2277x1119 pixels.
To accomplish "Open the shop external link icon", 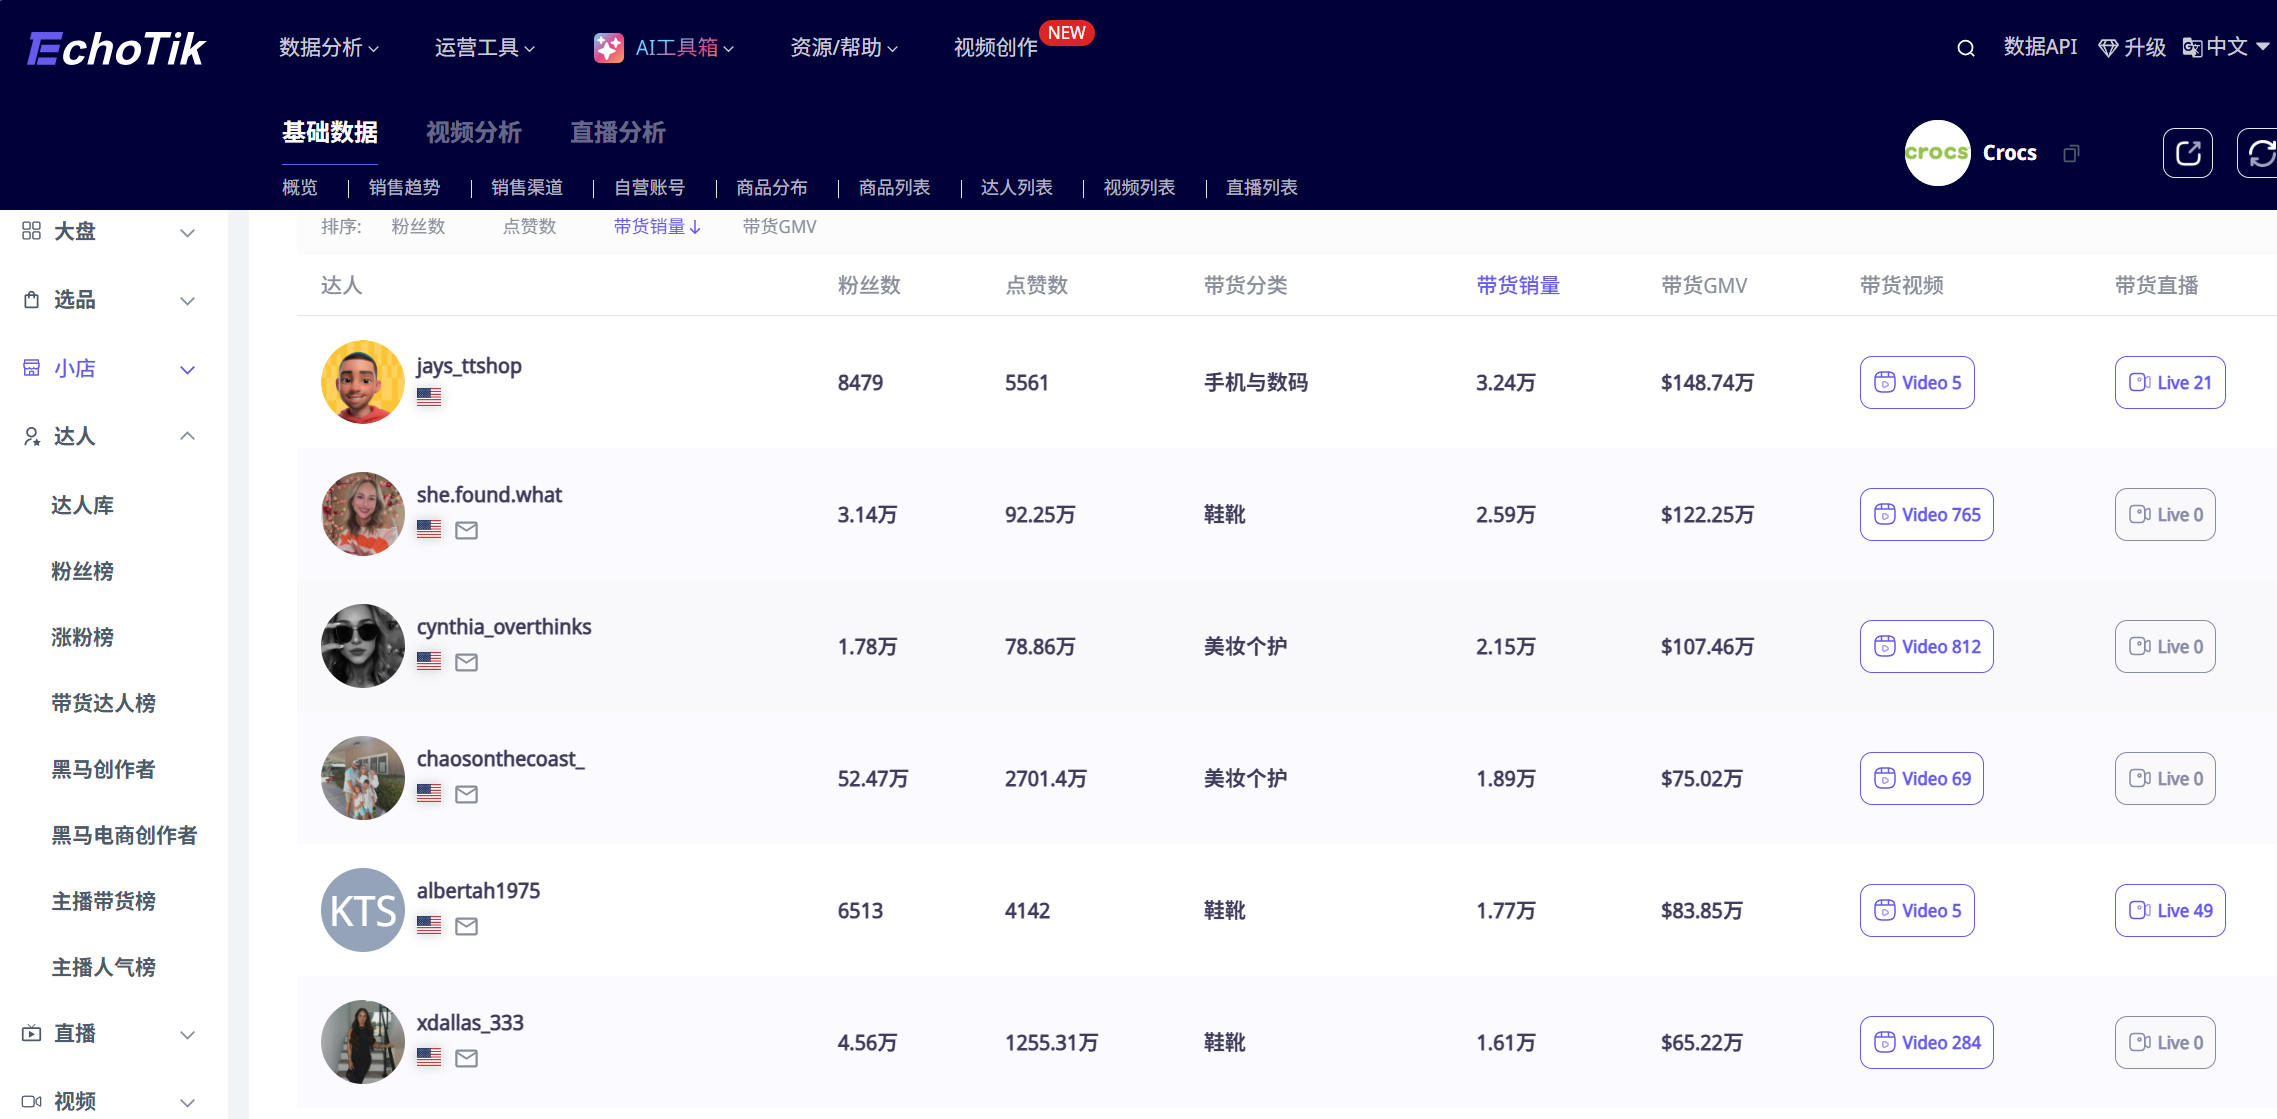I will (2188, 152).
